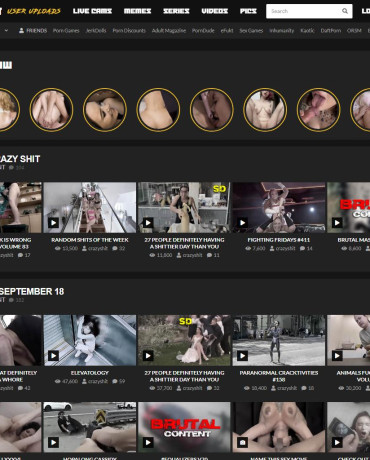
Task: Open the Fighting Fridays #411 thumbnail
Action: 279,207
